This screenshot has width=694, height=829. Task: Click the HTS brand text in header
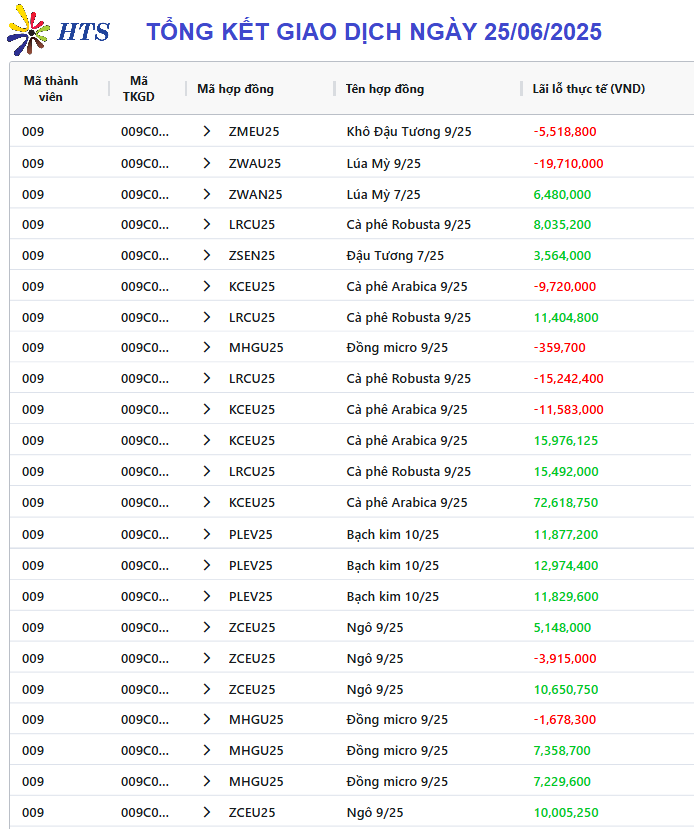(x=84, y=32)
